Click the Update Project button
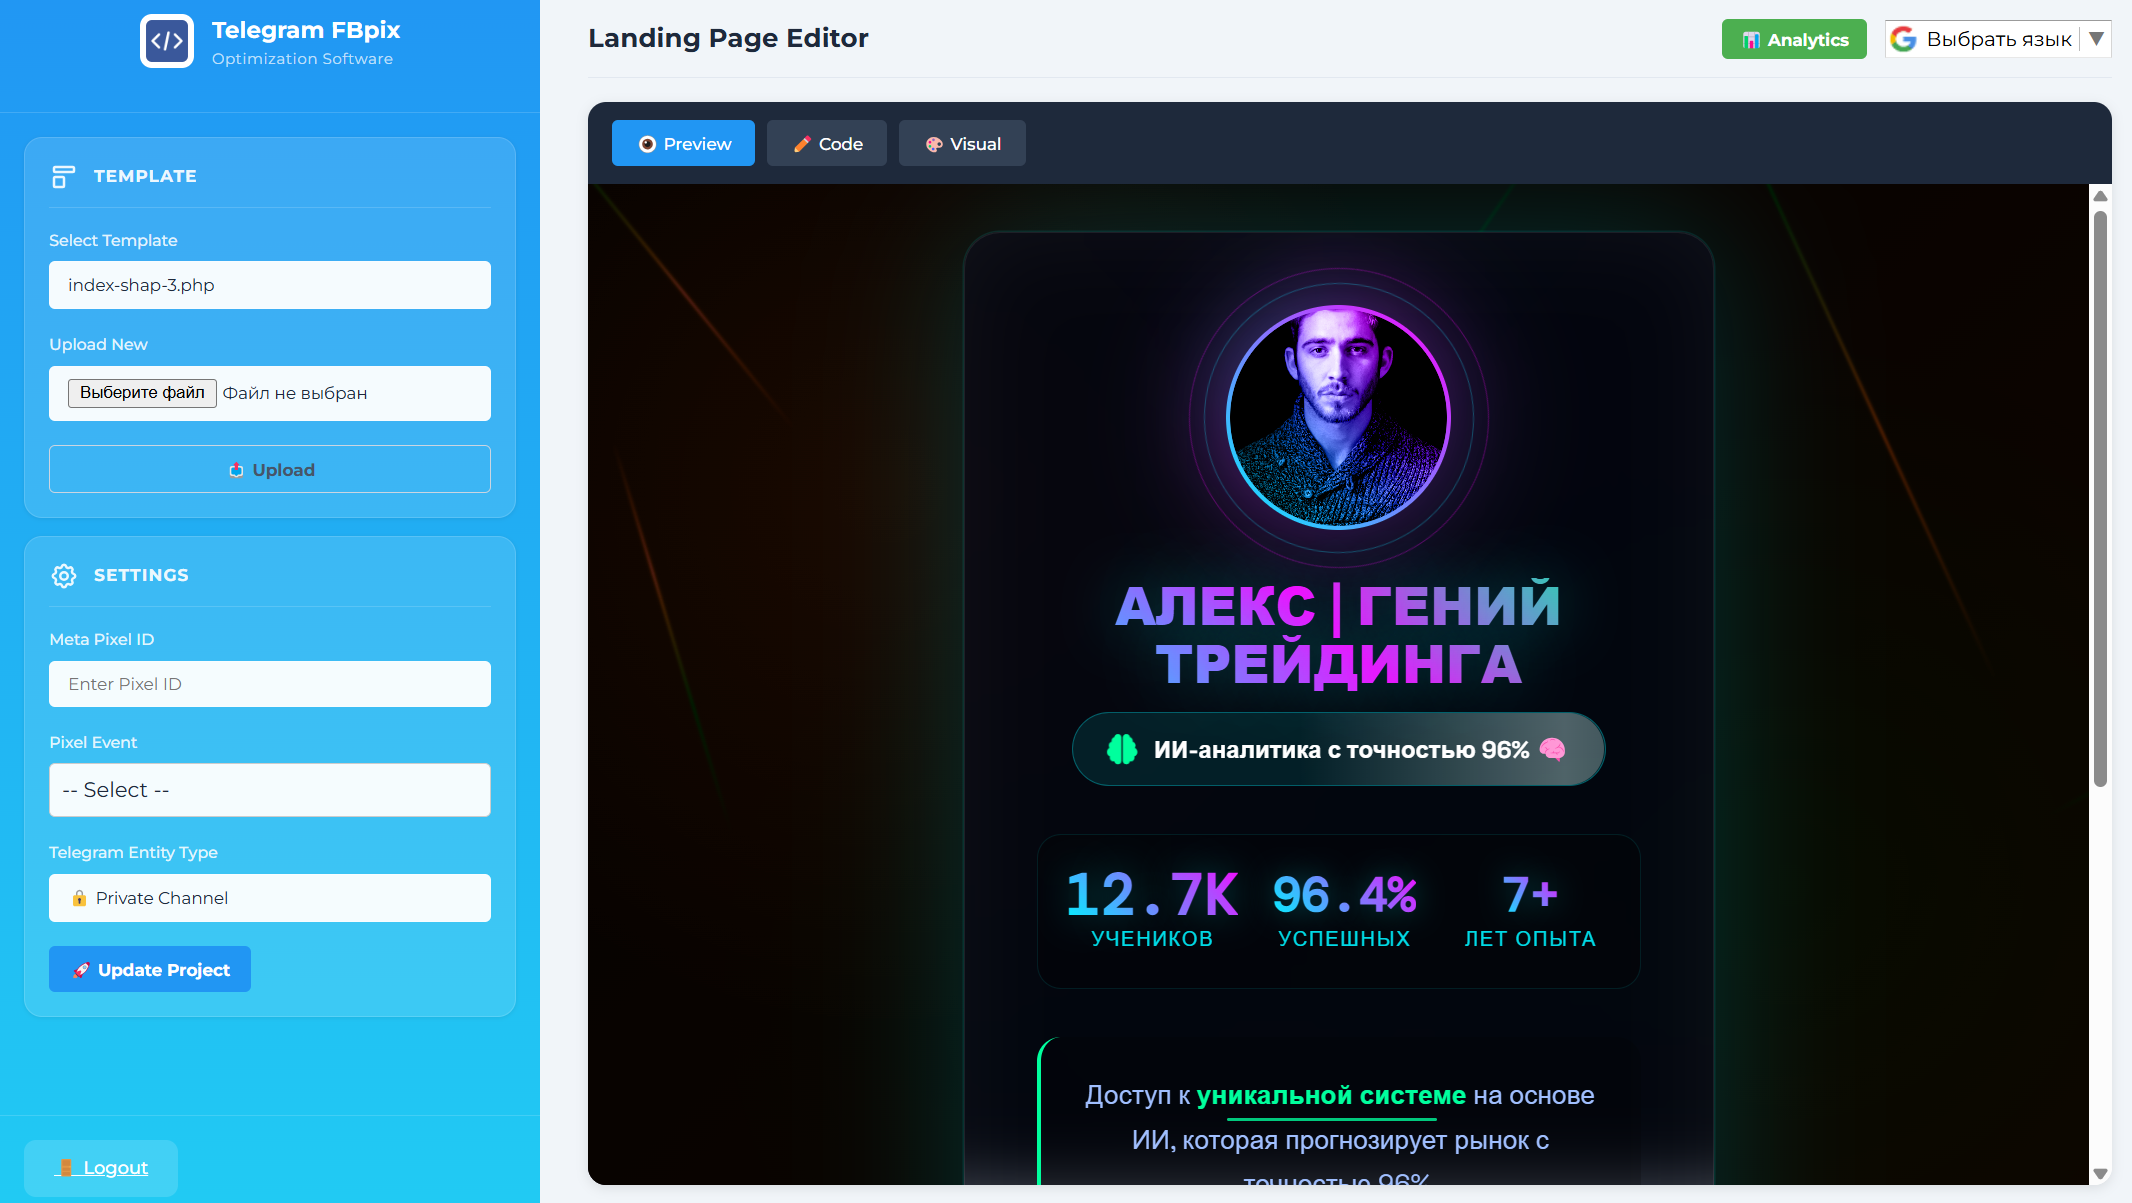Screen dimensions: 2132x1203 click(x=149, y=969)
